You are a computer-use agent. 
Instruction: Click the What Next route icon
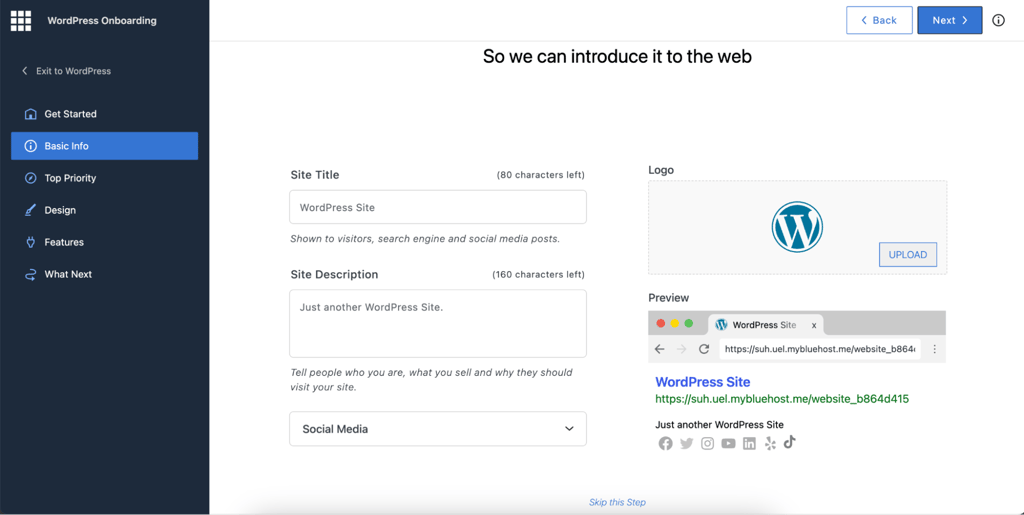pos(30,274)
